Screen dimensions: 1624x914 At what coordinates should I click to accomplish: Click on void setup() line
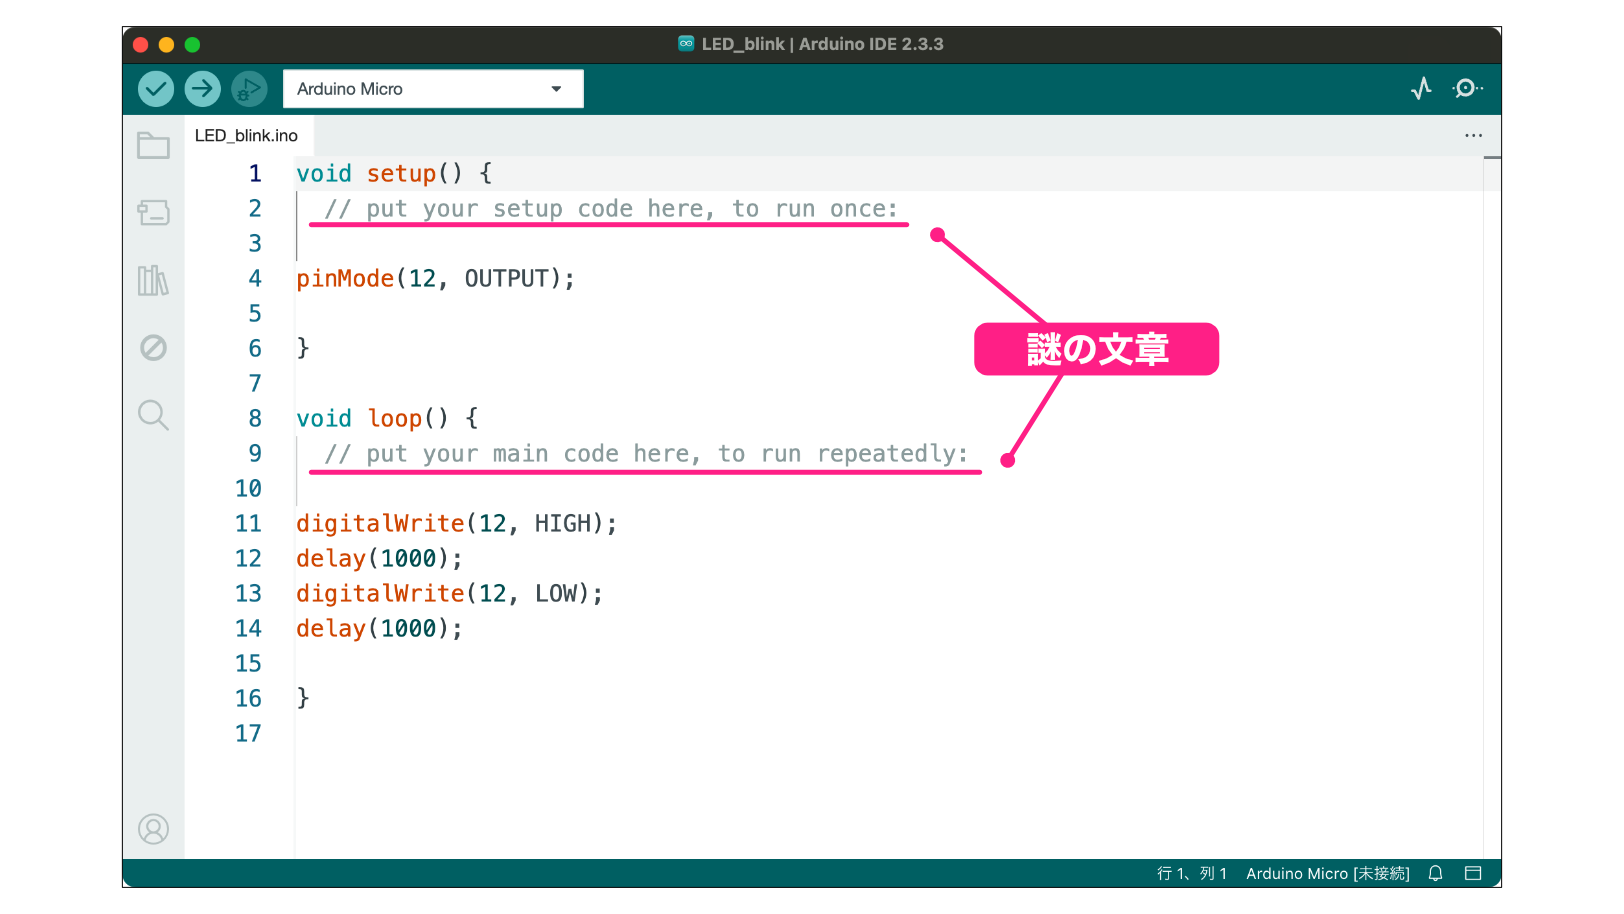point(394,174)
